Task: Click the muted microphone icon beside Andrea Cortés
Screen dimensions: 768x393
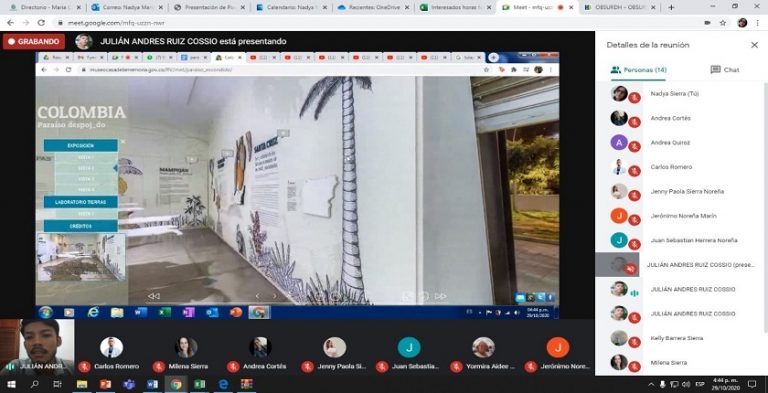Action: [x=634, y=122]
